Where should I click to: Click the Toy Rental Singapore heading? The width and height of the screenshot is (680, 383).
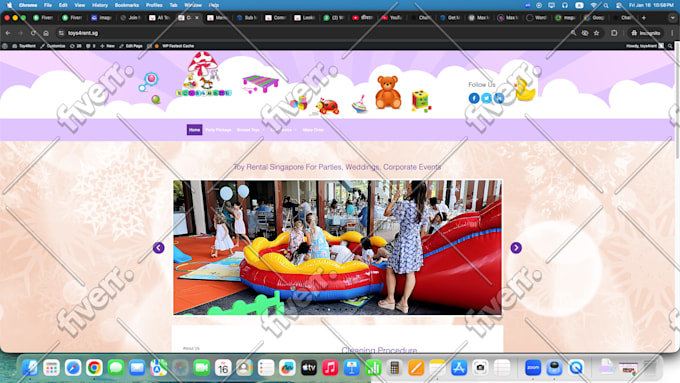click(337, 167)
